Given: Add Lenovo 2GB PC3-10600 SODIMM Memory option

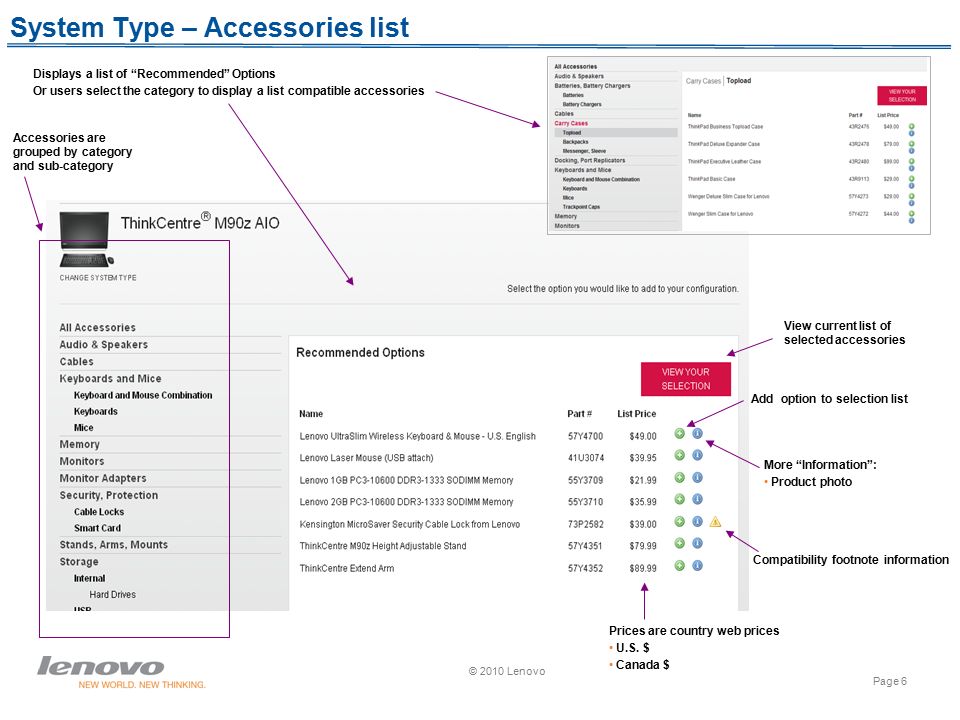Looking at the screenshot, I should point(679,499).
